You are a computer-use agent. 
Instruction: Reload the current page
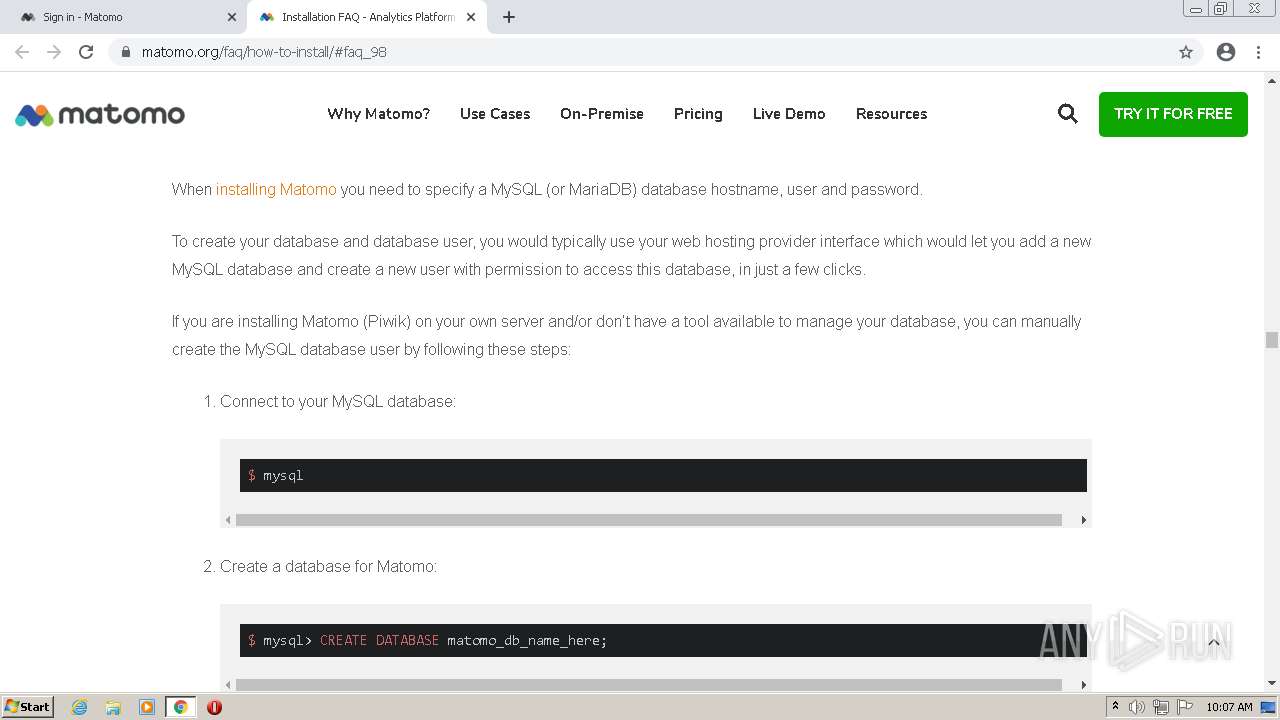tap(86, 52)
